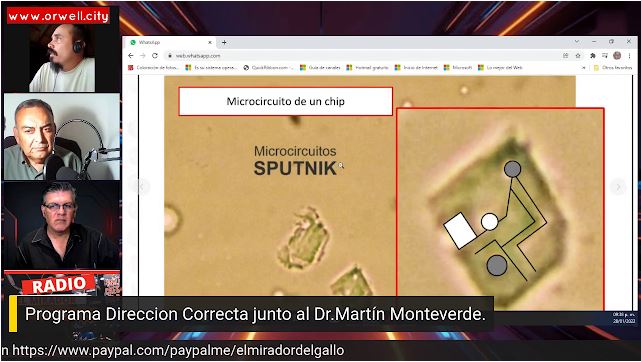This screenshot has width=641, height=362.
Task: Select the WhatsApp browser tab
Action: coord(170,42)
